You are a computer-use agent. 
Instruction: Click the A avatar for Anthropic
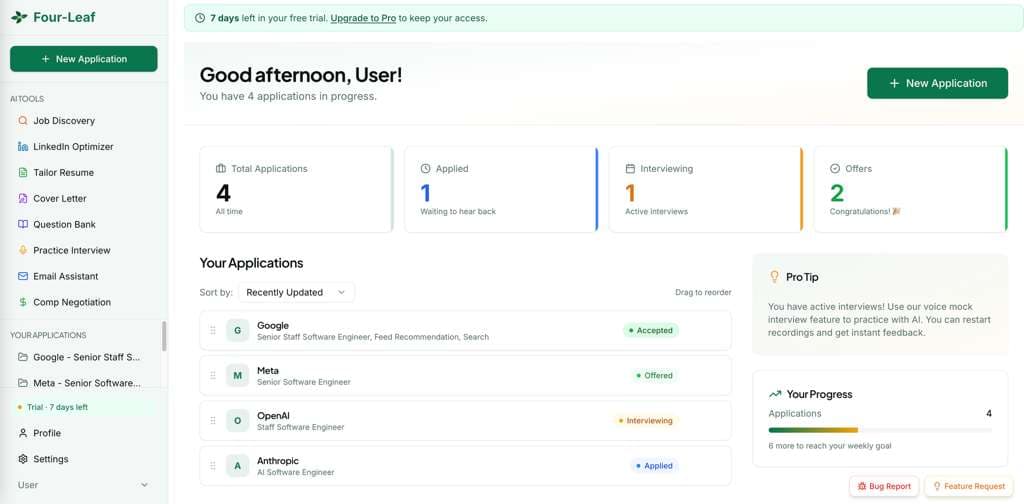(238, 465)
